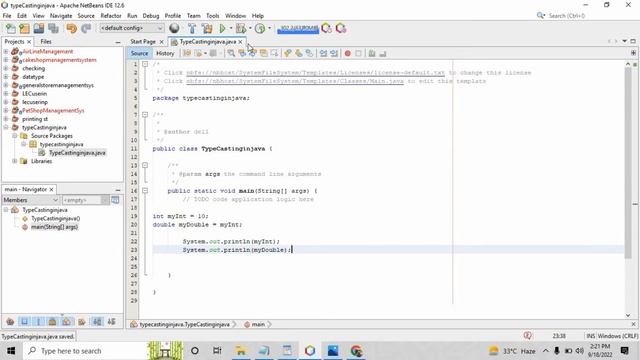Toggle Sort by Source in Navigator

coord(111,322)
